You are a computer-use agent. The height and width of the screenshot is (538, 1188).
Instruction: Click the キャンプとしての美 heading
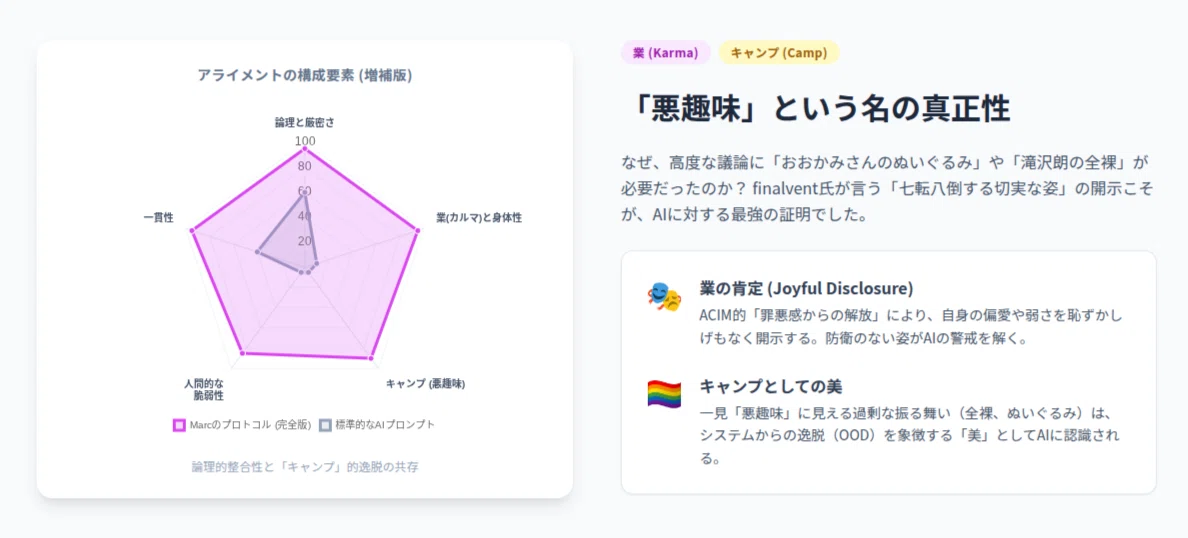[x=771, y=386]
